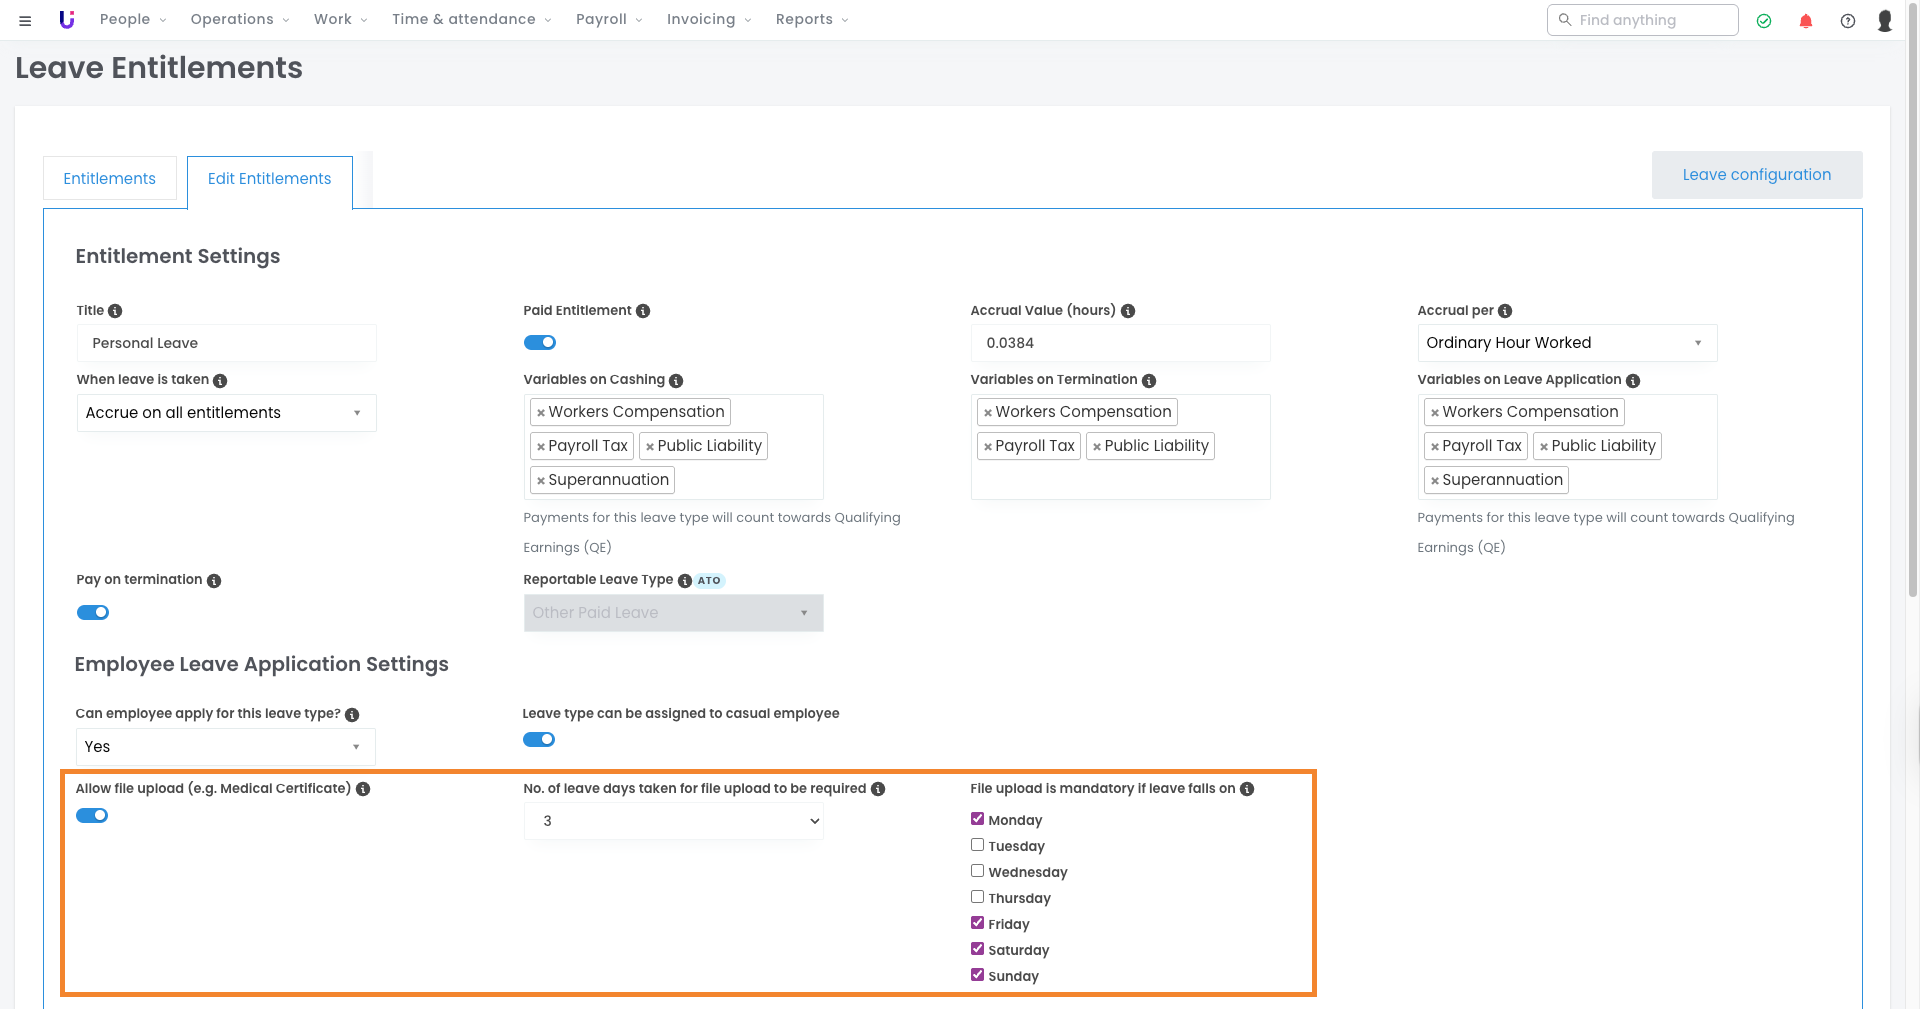Click the info icon beside Paid Entitlement
The image size is (1920, 1009).
643,311
